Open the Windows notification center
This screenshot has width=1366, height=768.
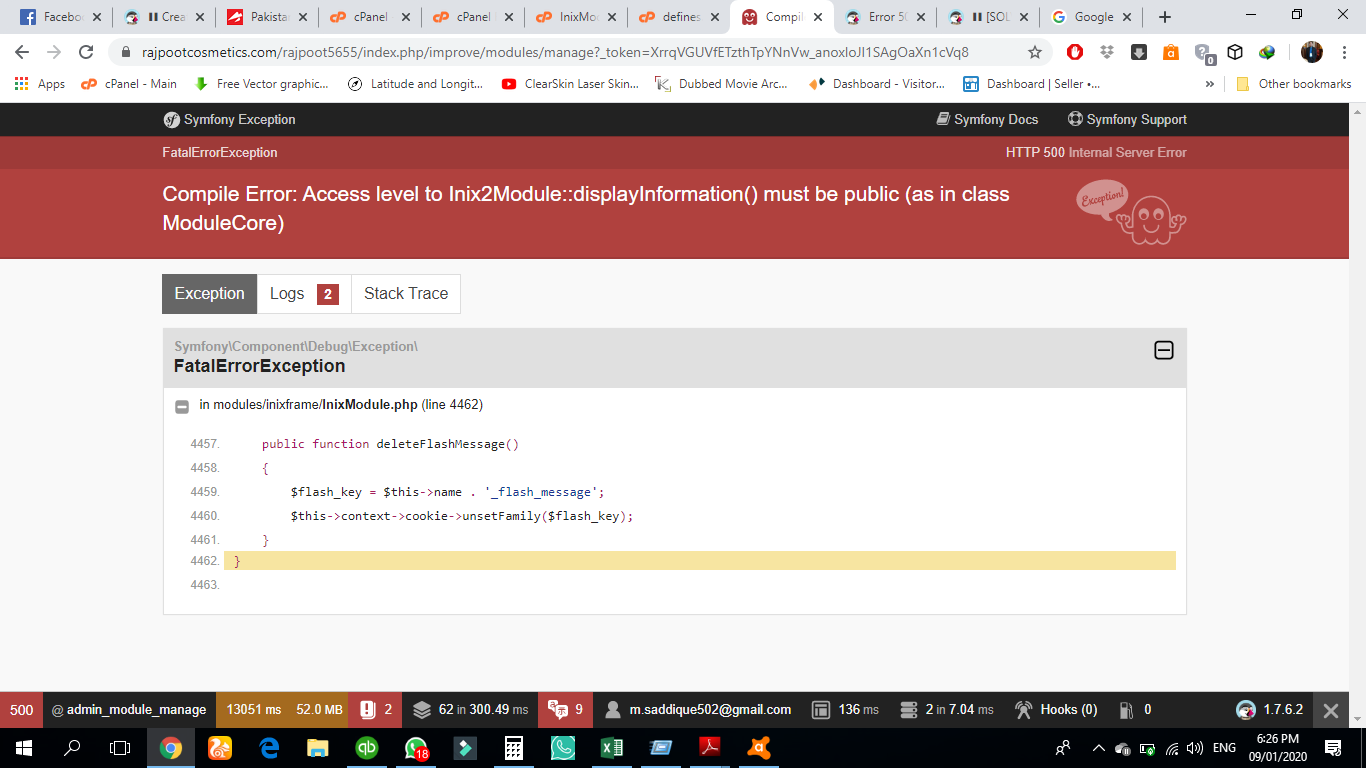click(x=1333, y=748)
